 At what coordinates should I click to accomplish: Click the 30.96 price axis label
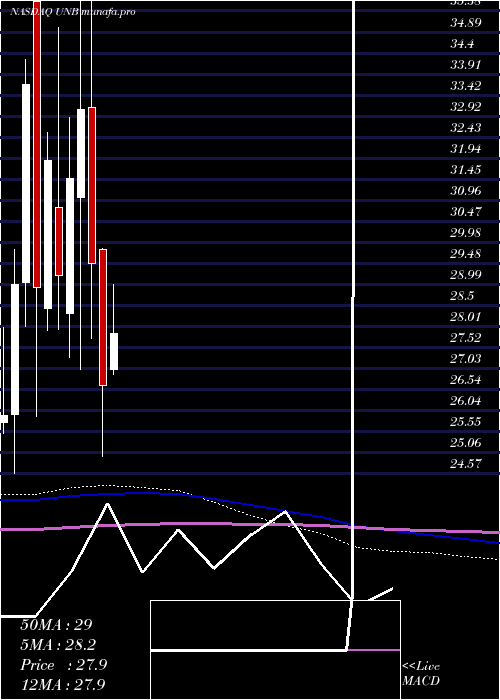(x=466, y=191)
